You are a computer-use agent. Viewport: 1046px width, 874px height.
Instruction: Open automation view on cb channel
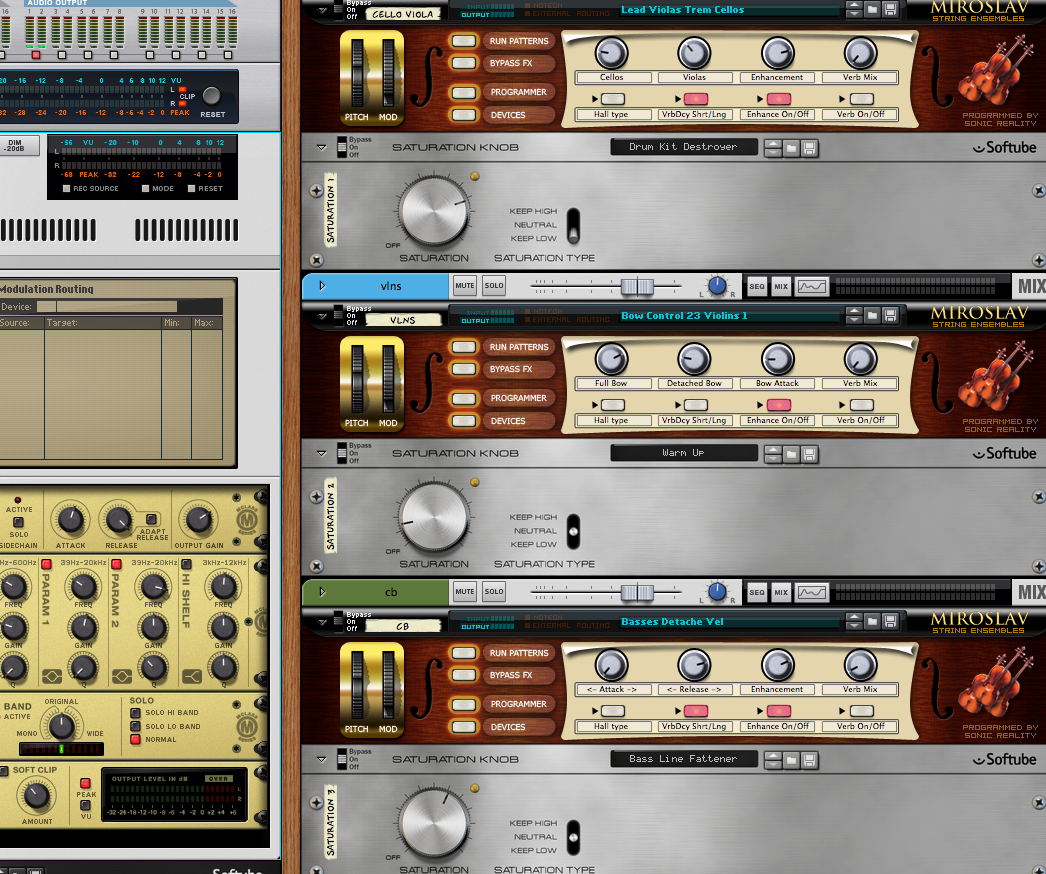(x=812, y=592)
